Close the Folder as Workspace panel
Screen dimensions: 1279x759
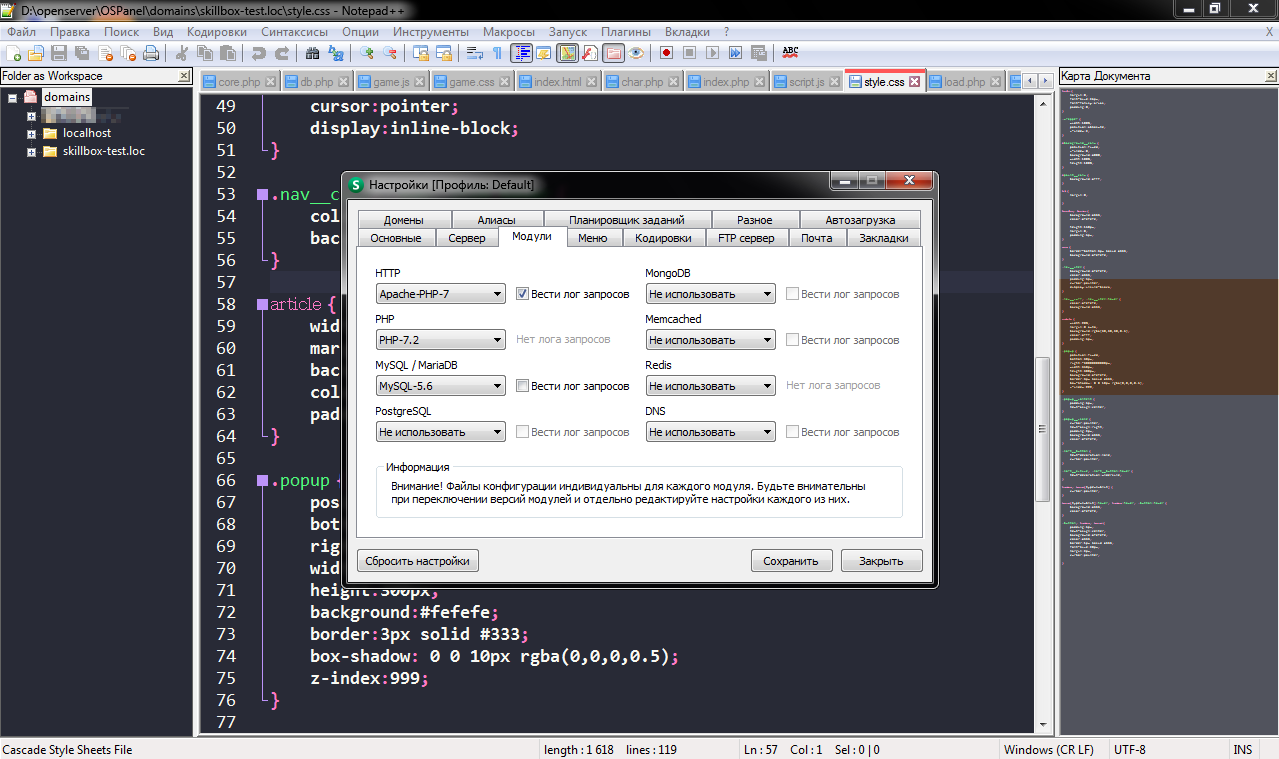(184, 76)
